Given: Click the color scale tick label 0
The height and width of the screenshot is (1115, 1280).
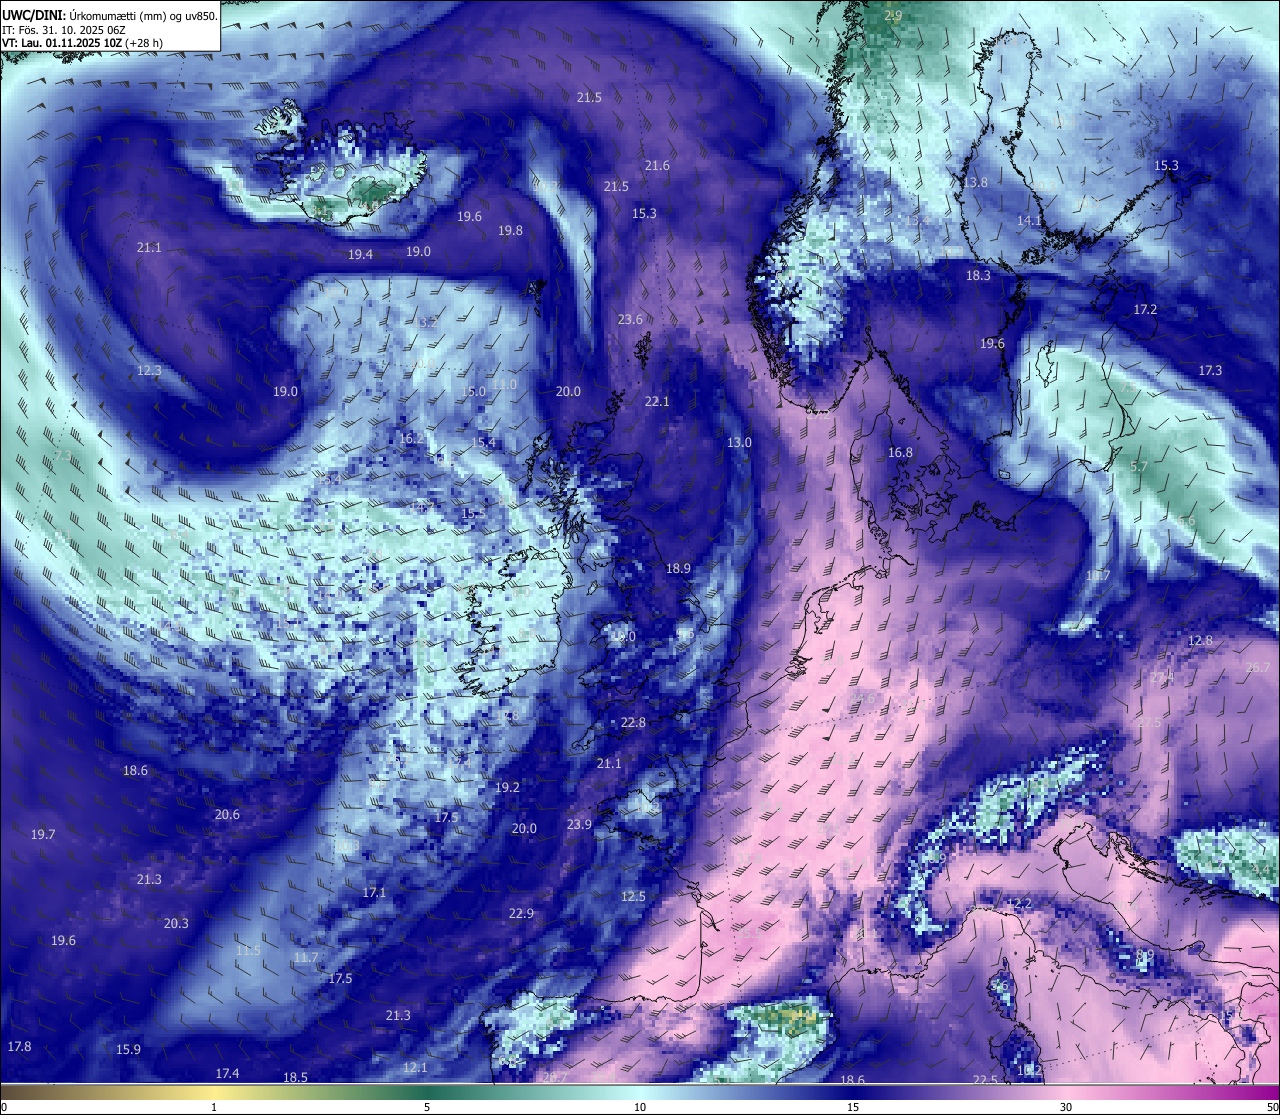Looking at the screenshot, I should pos(4,1107).
